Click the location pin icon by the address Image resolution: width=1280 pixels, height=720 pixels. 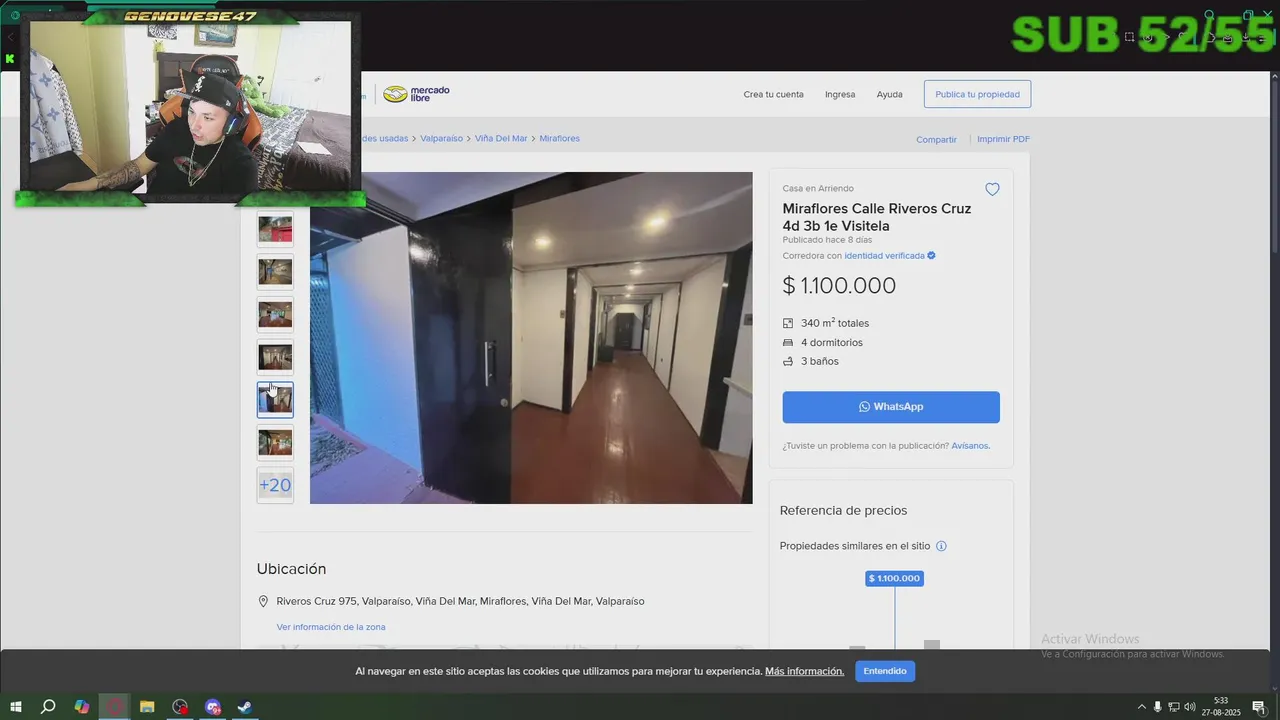pos(264,602)
